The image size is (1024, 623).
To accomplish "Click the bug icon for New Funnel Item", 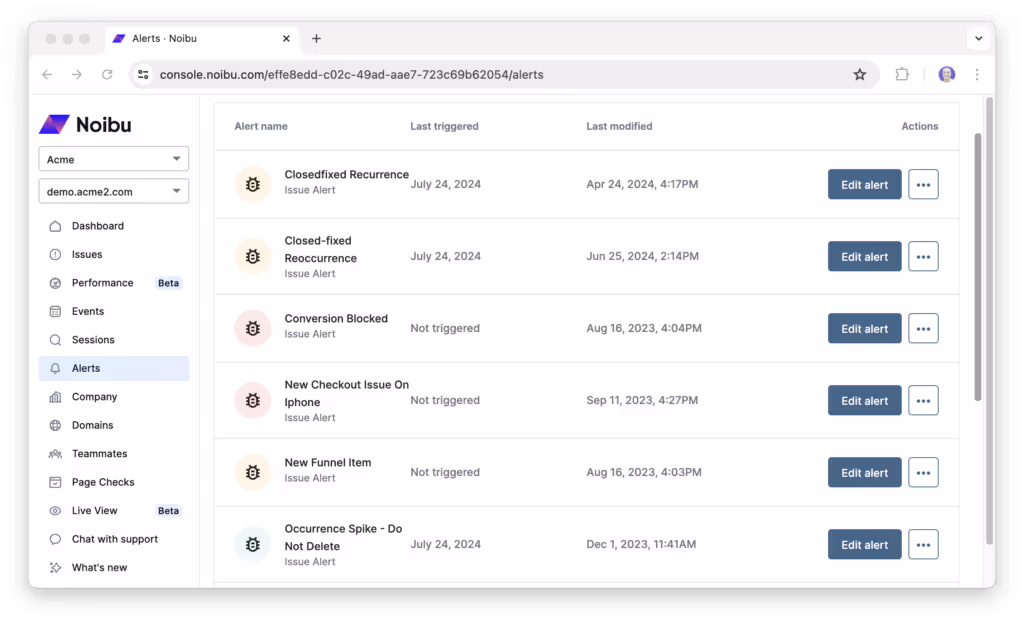I will [253, 472].
